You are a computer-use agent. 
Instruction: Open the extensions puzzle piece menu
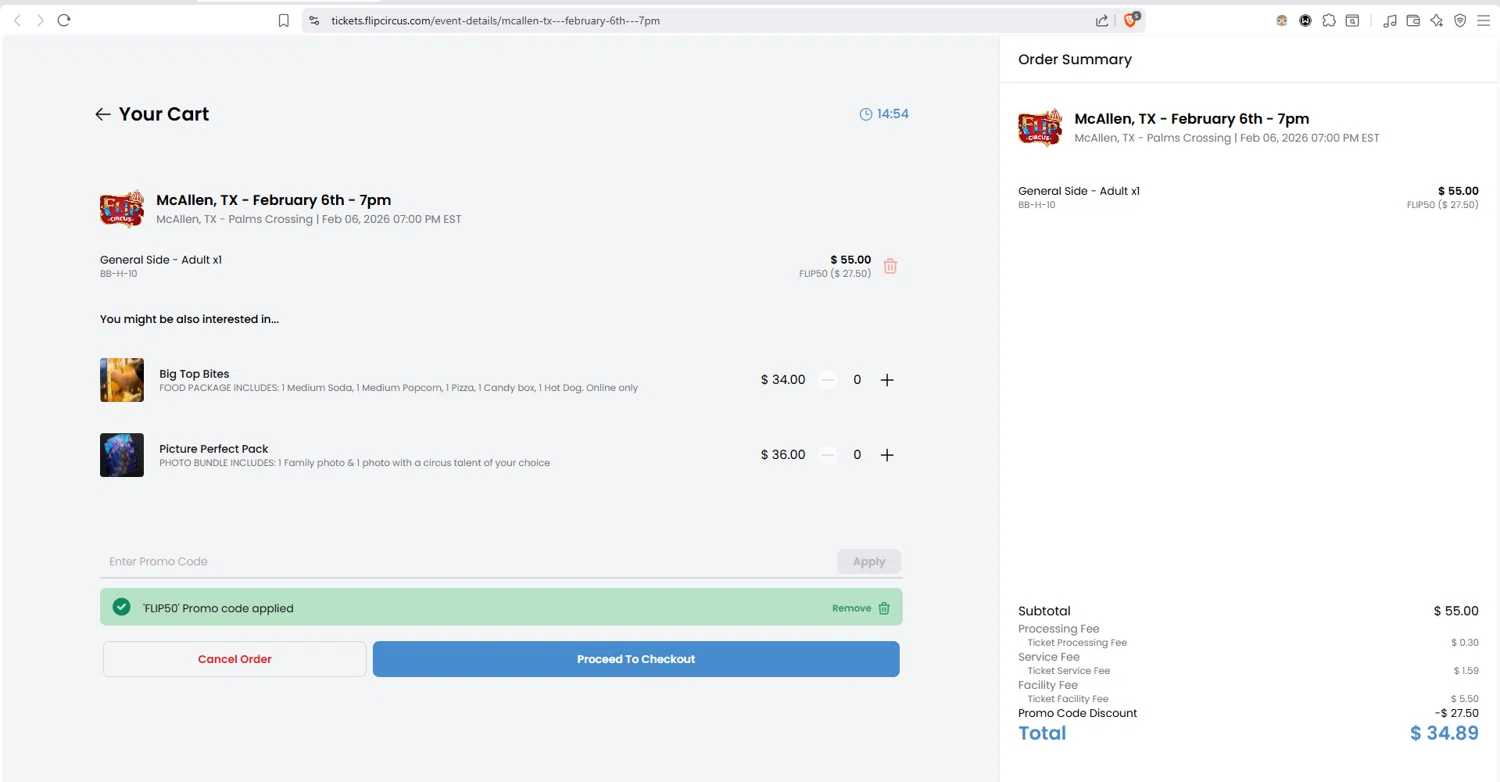1329,20
